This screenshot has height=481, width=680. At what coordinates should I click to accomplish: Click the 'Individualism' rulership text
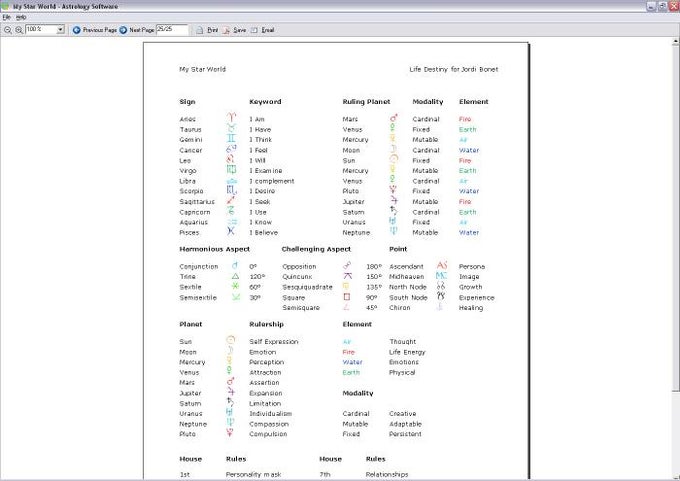271,414
